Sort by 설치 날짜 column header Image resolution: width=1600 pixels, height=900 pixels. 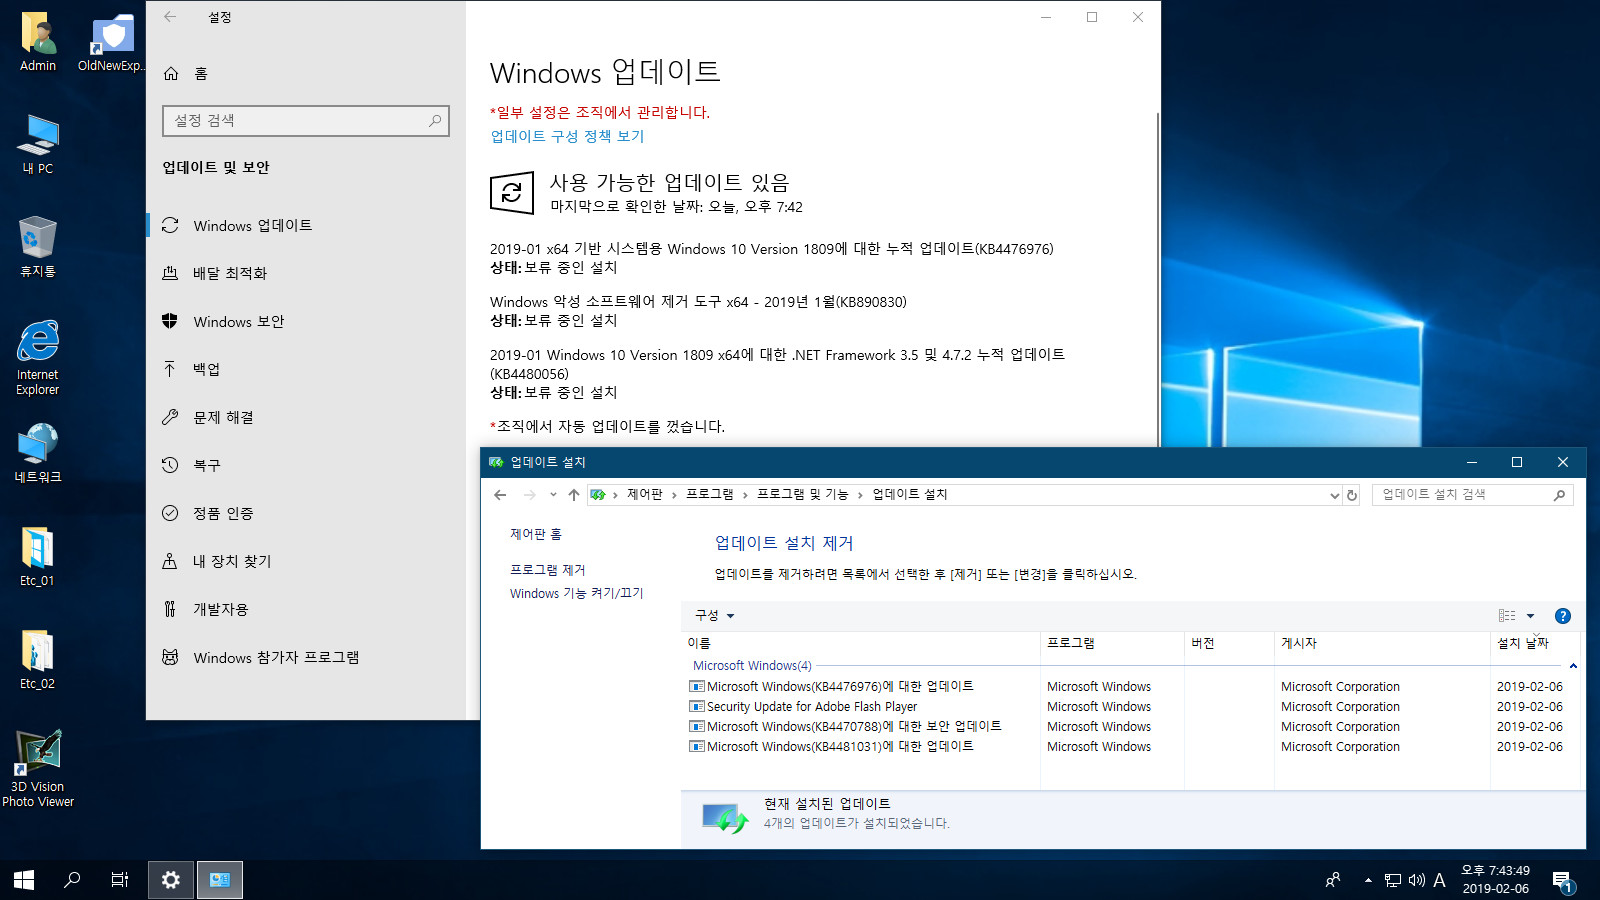(1535, 643)
